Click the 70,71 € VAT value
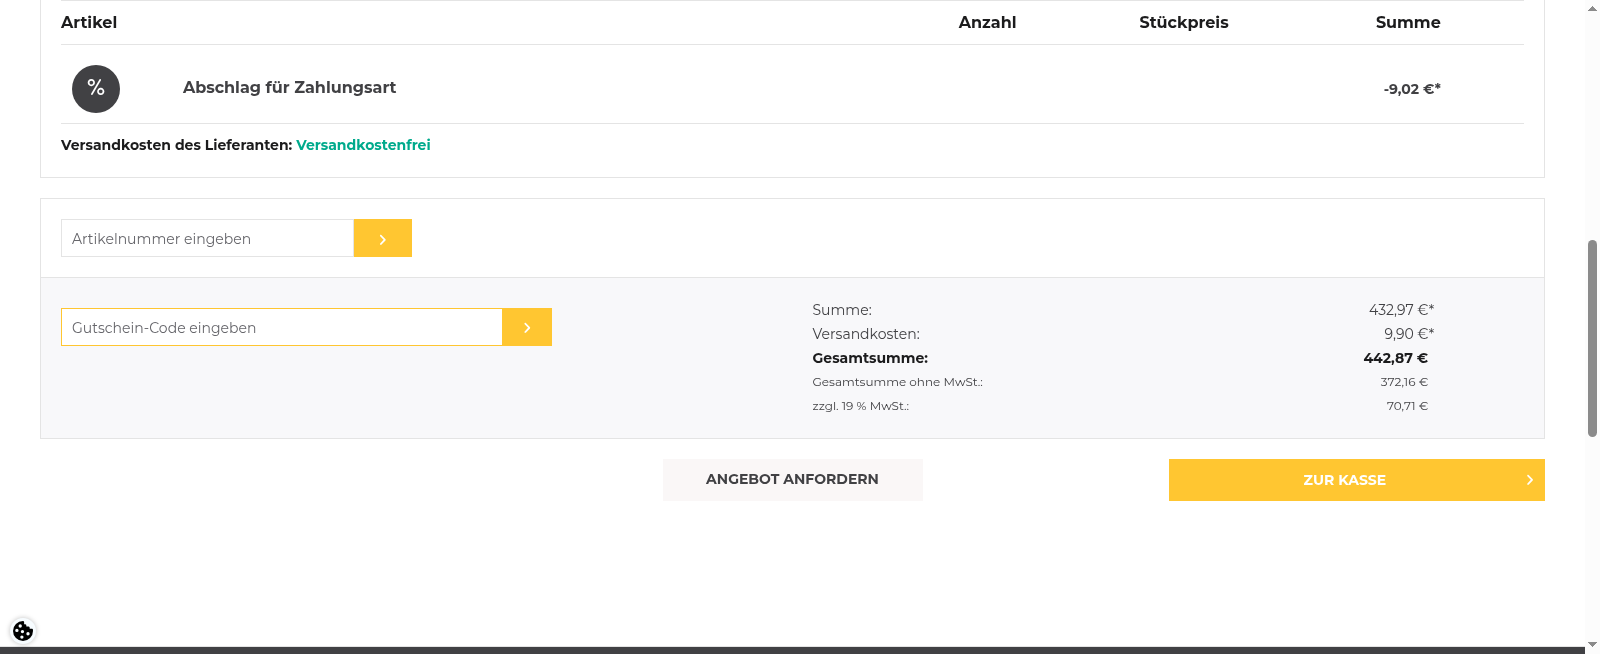Image resolution: width=1600 pixels, height=654 pixels. point(1407,406)
